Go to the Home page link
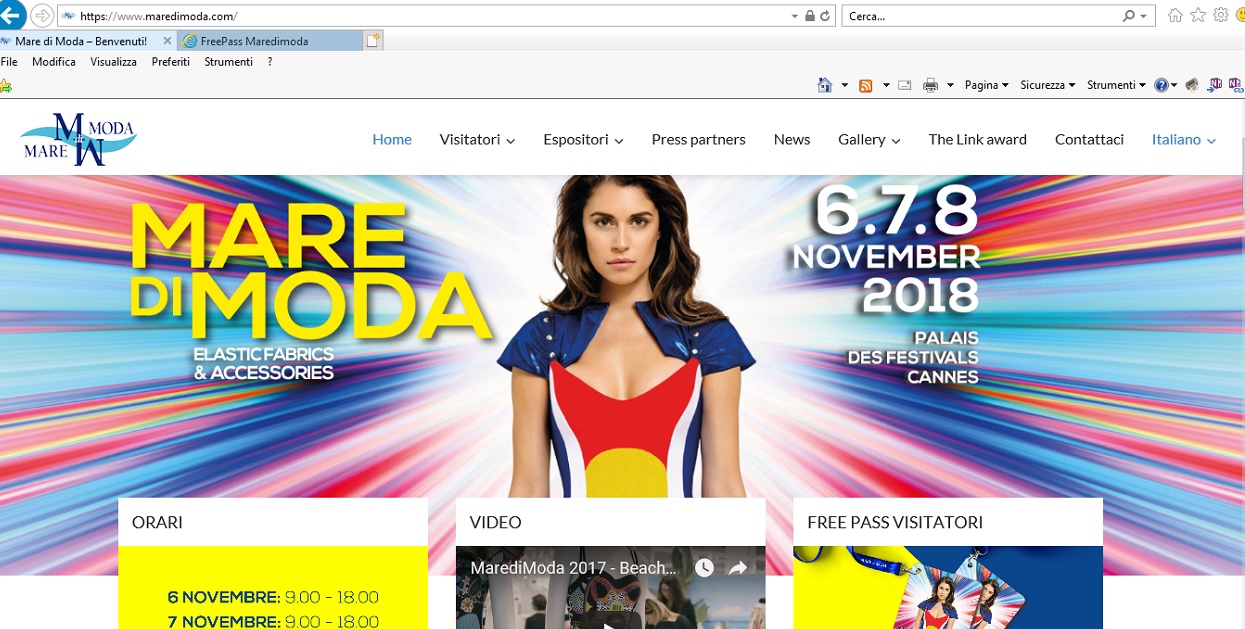 point(392,139)
